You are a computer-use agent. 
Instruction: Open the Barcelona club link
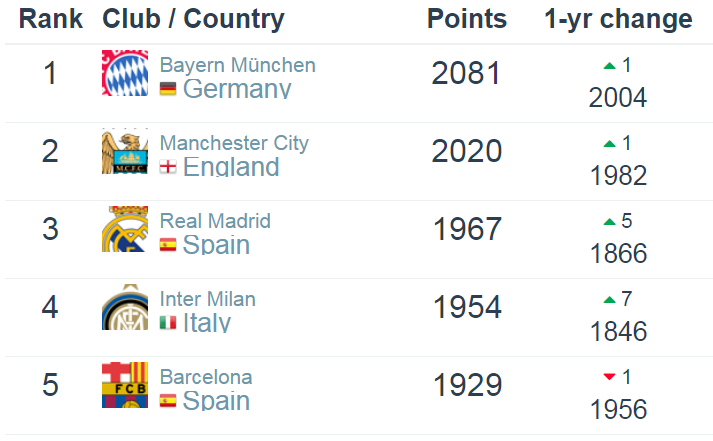click(206, 377)
